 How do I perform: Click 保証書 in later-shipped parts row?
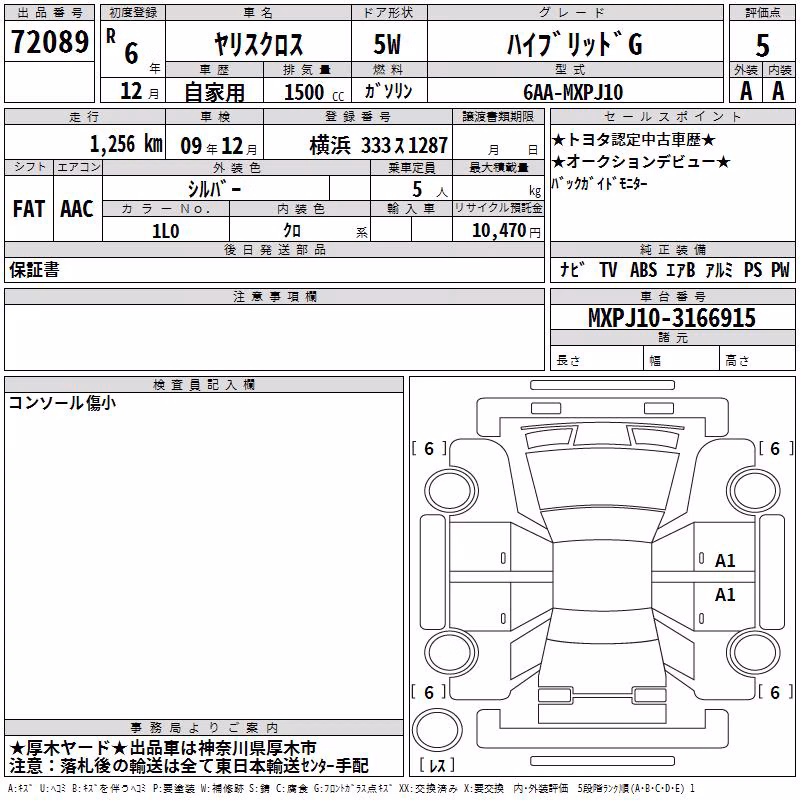coord(34,270)
